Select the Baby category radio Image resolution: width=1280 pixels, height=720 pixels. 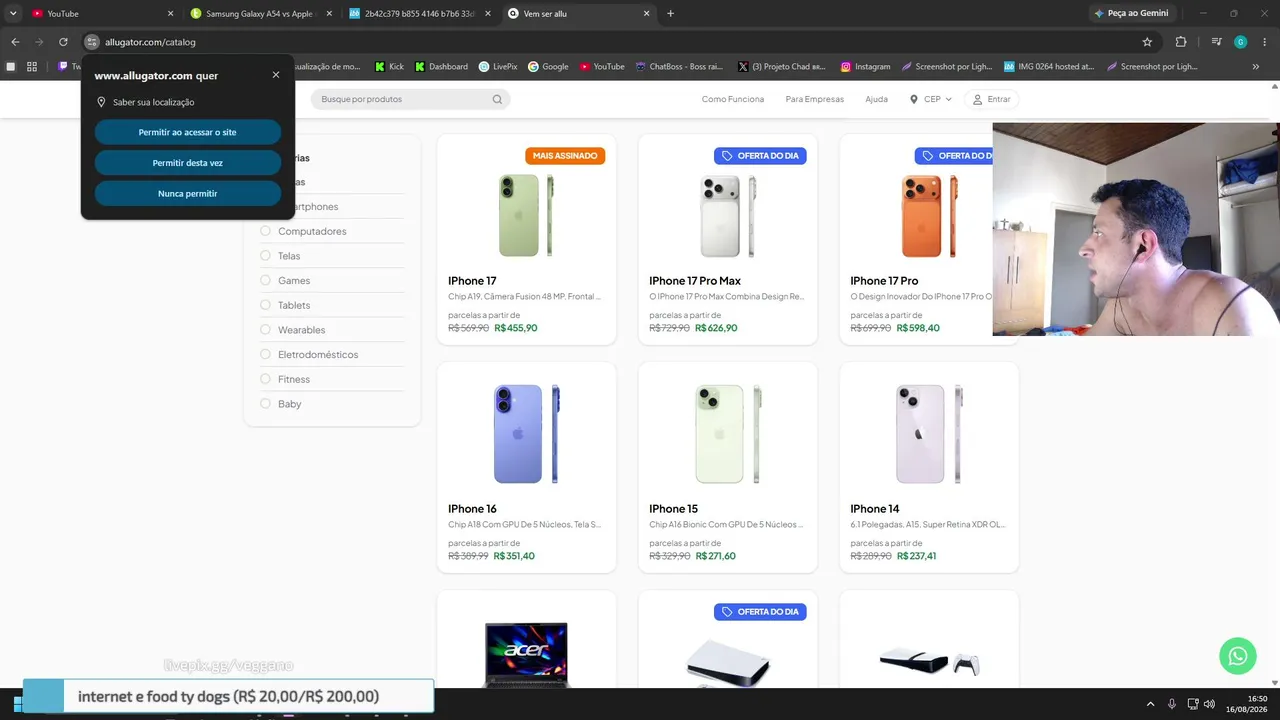tap(265, 404)
